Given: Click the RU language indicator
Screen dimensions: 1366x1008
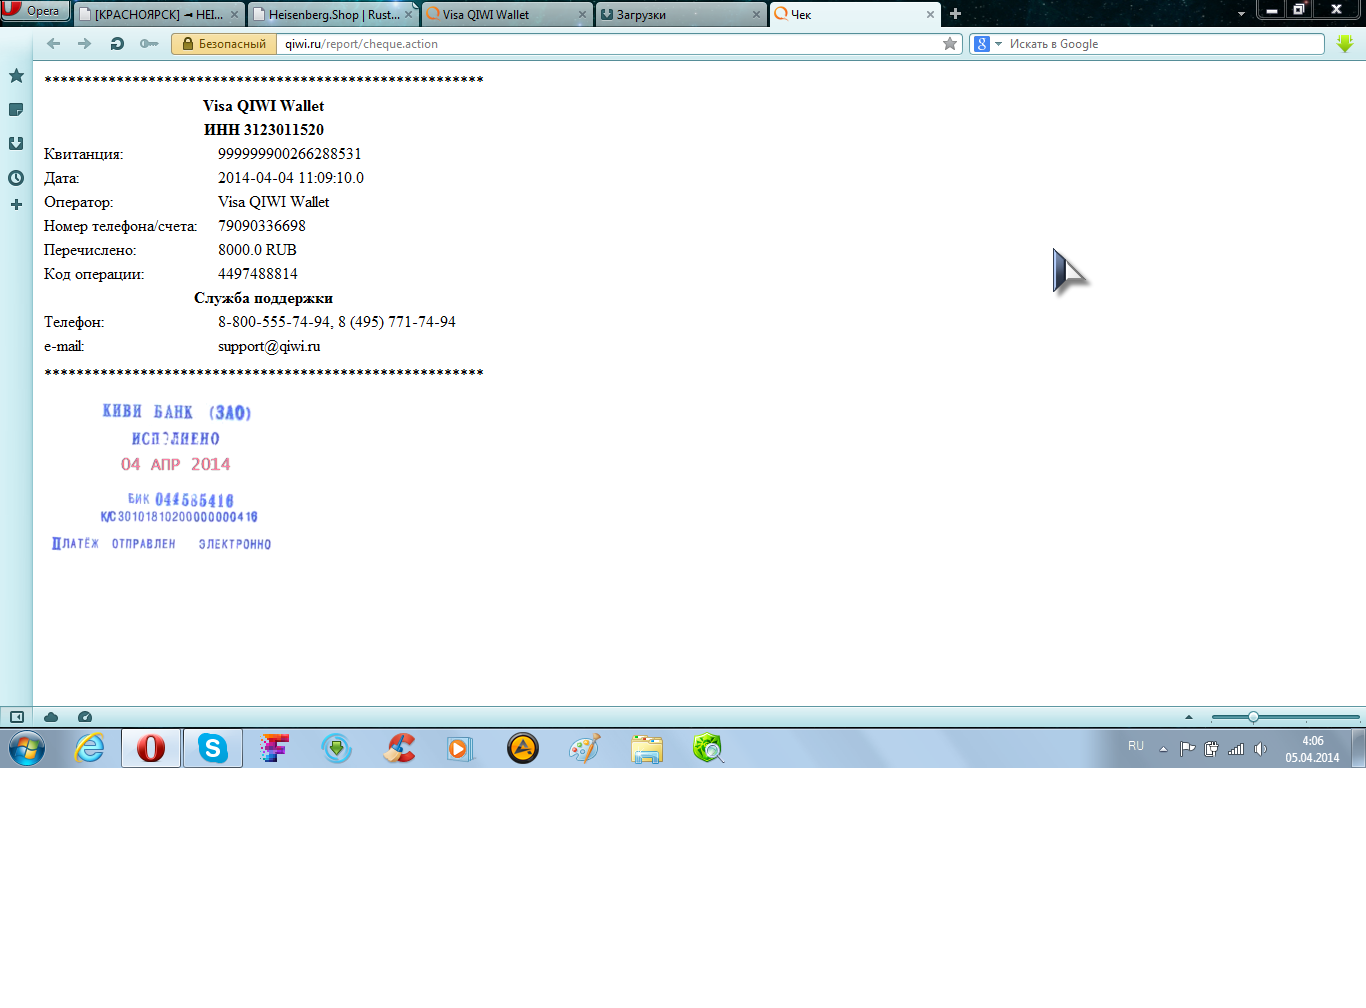Looking at the screenshot, I should click(x=1136, y=747).
